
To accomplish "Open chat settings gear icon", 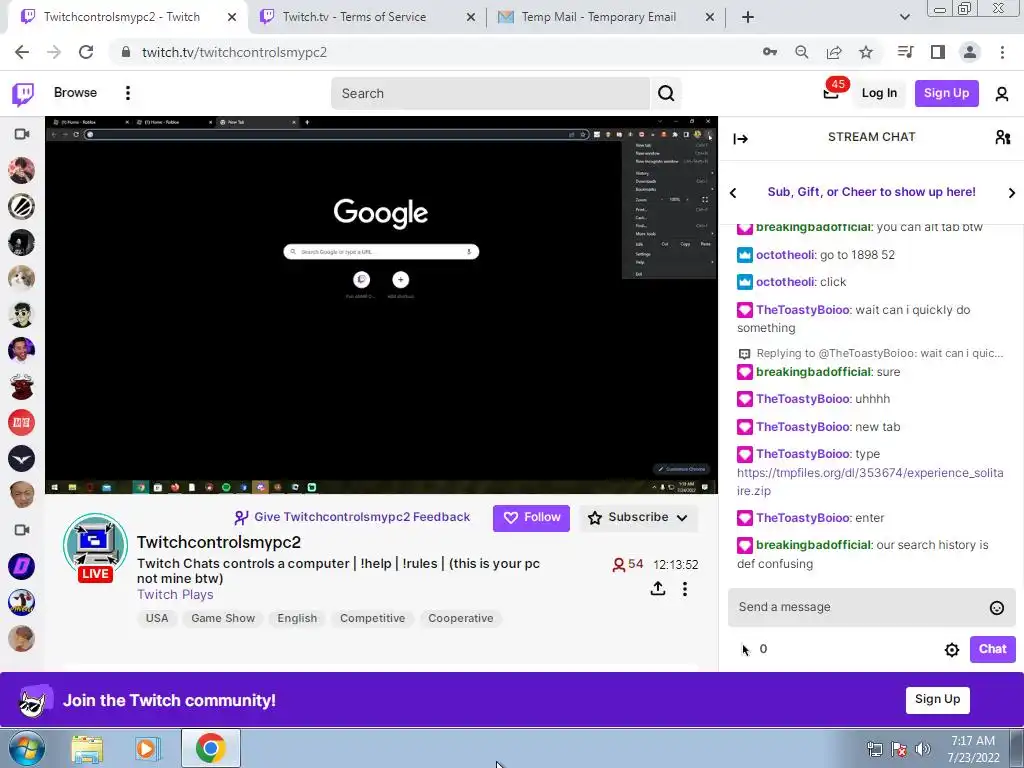I will [x=952, y=650].
